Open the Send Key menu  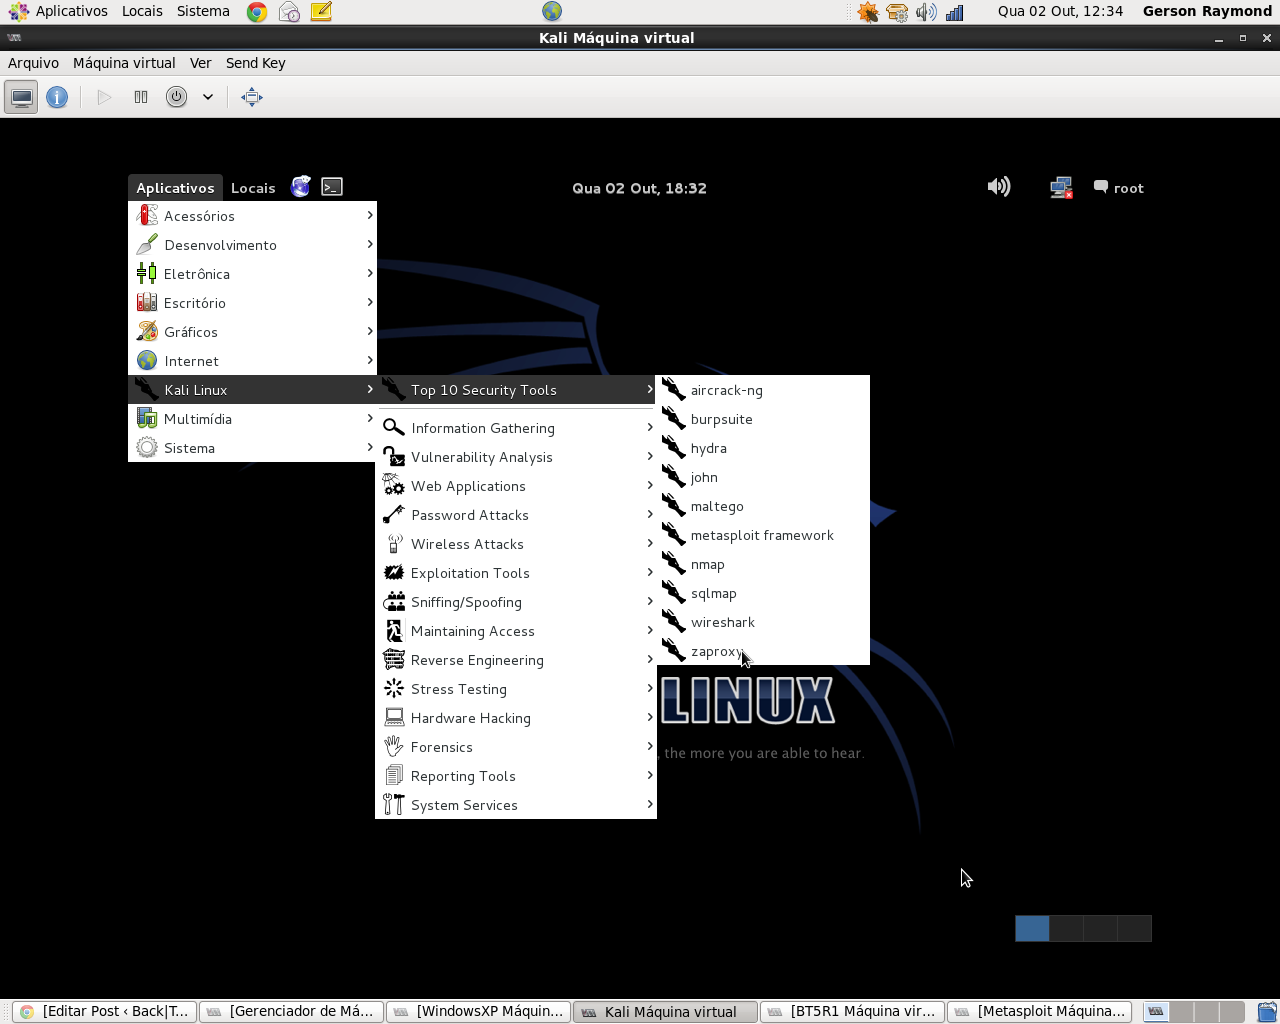tap(256, 63)
